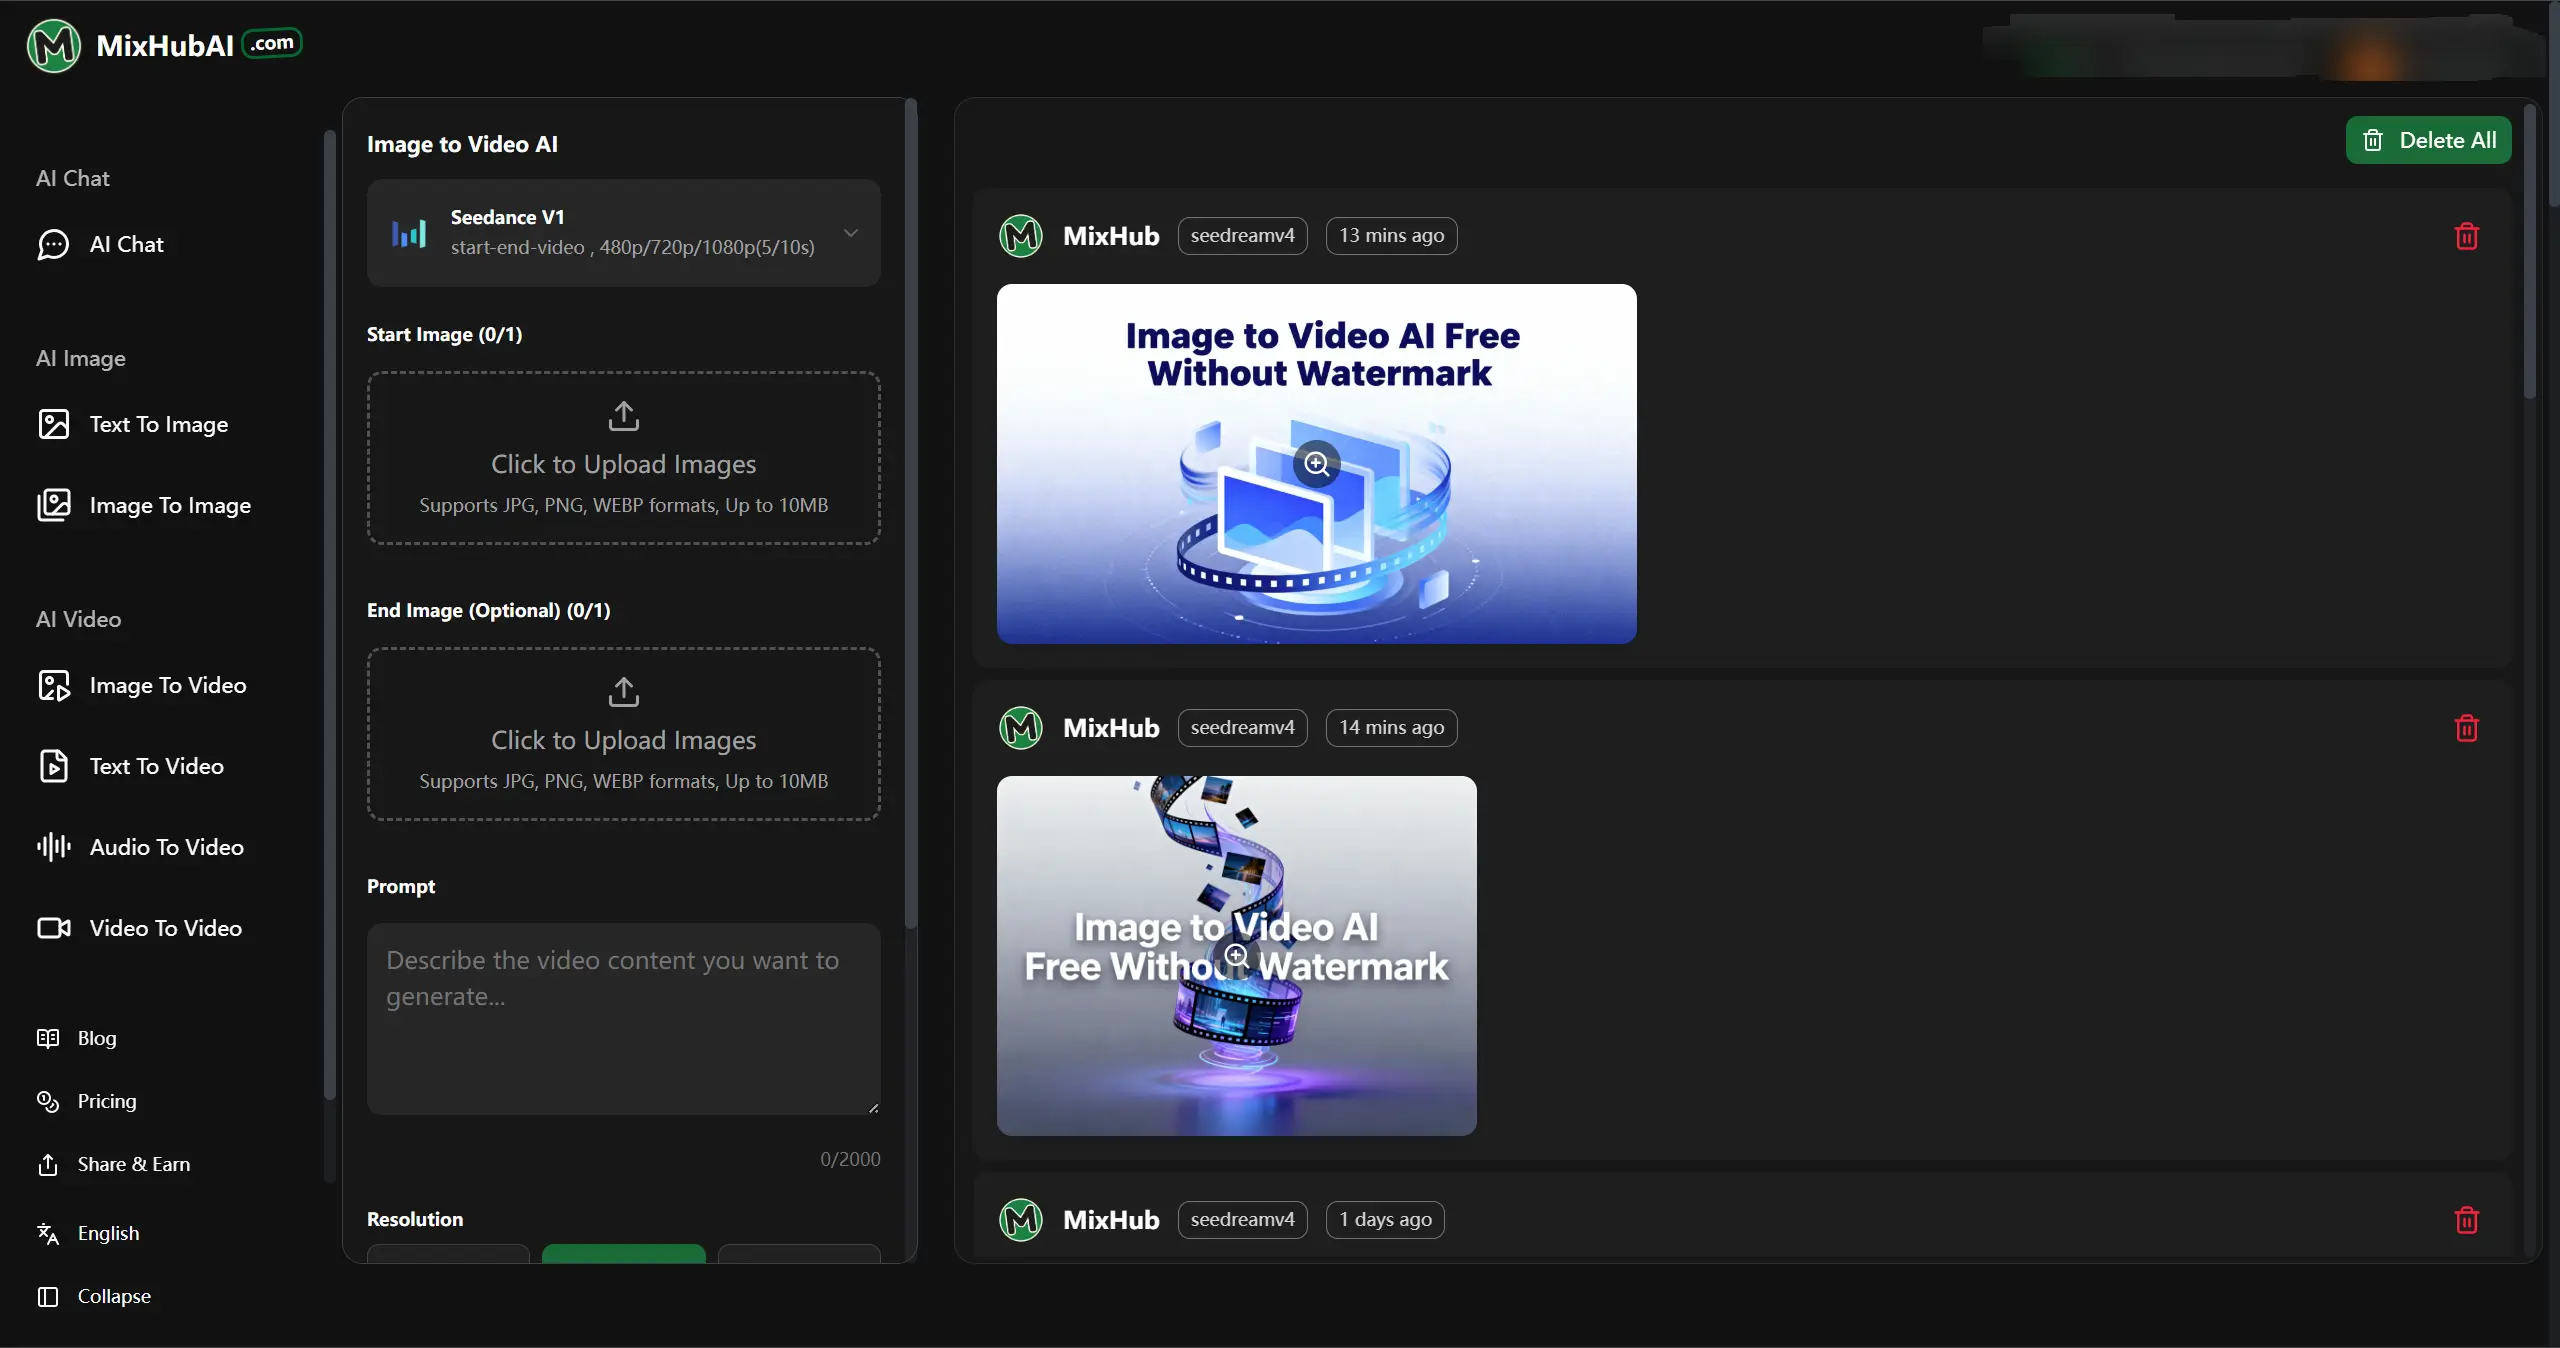The image size is (2560, 1348).
Task: Click upload icon in Start Image box
Action: [623, 416]
